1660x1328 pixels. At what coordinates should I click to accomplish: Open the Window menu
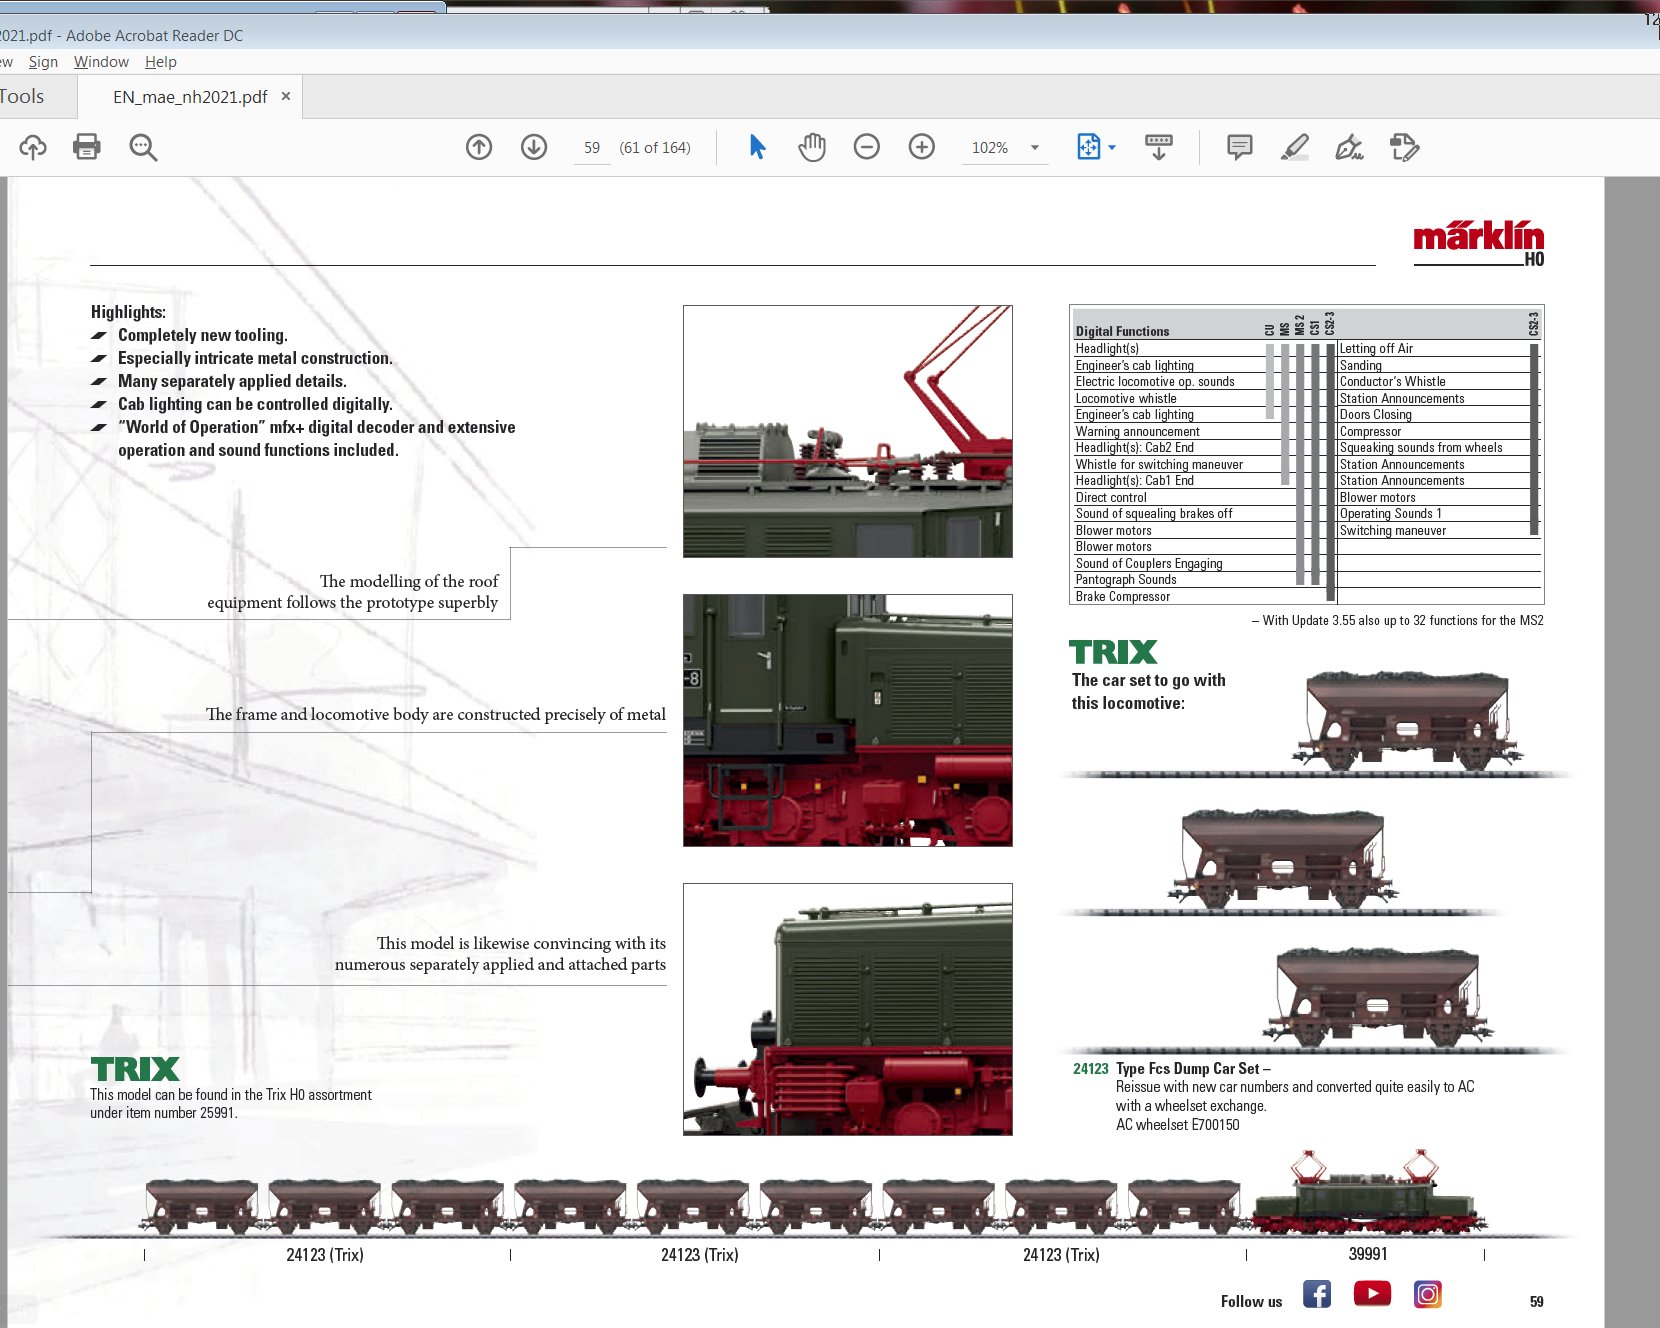pyautogui.click(x=101, y=62)
